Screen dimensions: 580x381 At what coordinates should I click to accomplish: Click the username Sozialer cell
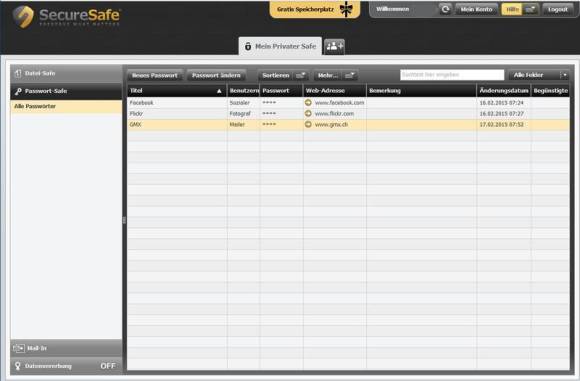pyautogui.click(x=239, y=102)
